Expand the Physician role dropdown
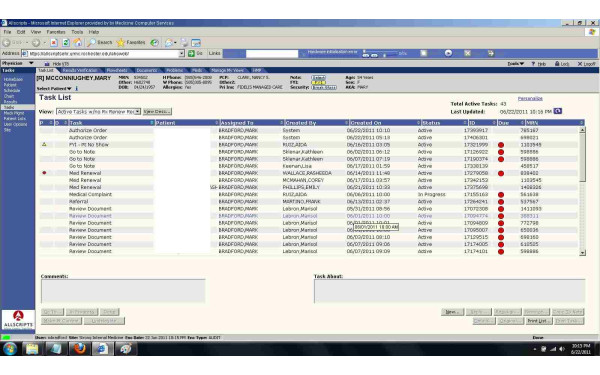The height and width of the screenshot is (375, 600). 18,63
